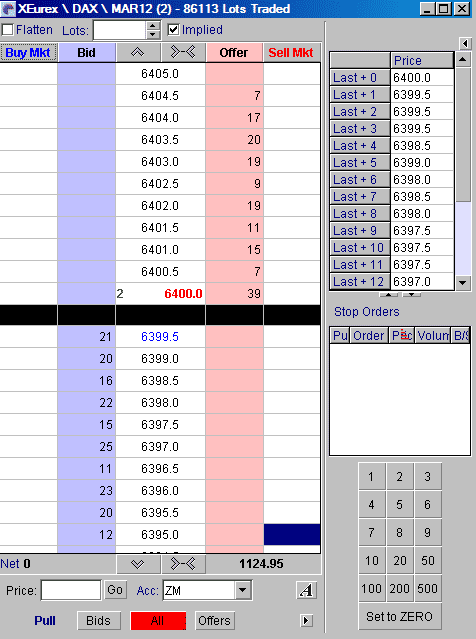Click the Sell Mkt column header
Image resolution: width=476 pixels, height=639 pixels.
[291, 53]
